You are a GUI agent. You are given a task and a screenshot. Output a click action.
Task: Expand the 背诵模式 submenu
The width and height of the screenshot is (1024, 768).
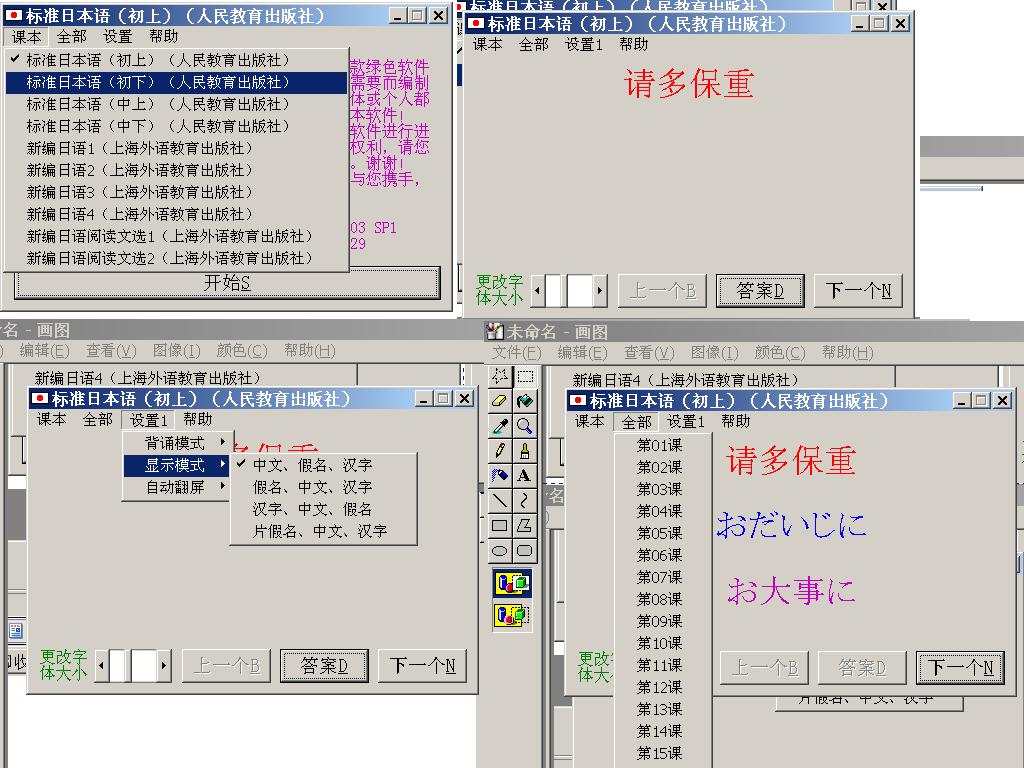tap(176, 443)
